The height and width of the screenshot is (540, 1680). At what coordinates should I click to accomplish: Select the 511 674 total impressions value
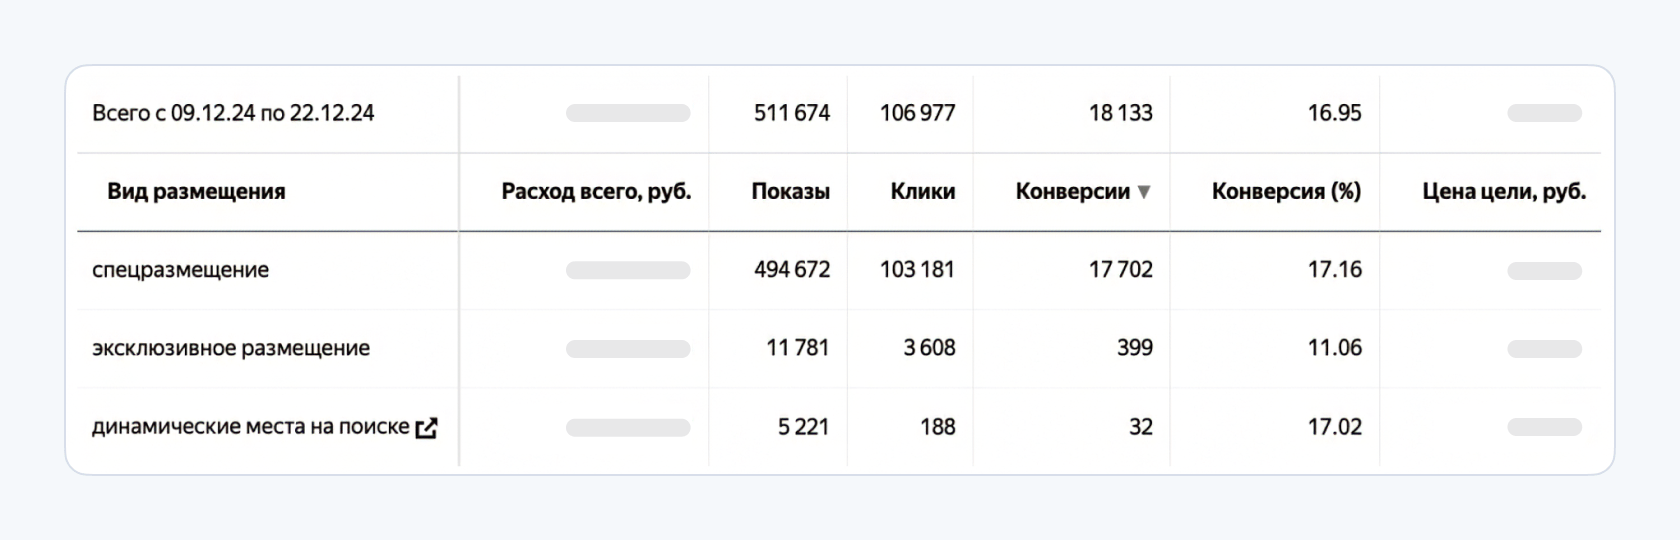pyautogui.click(x=792, y=113)
